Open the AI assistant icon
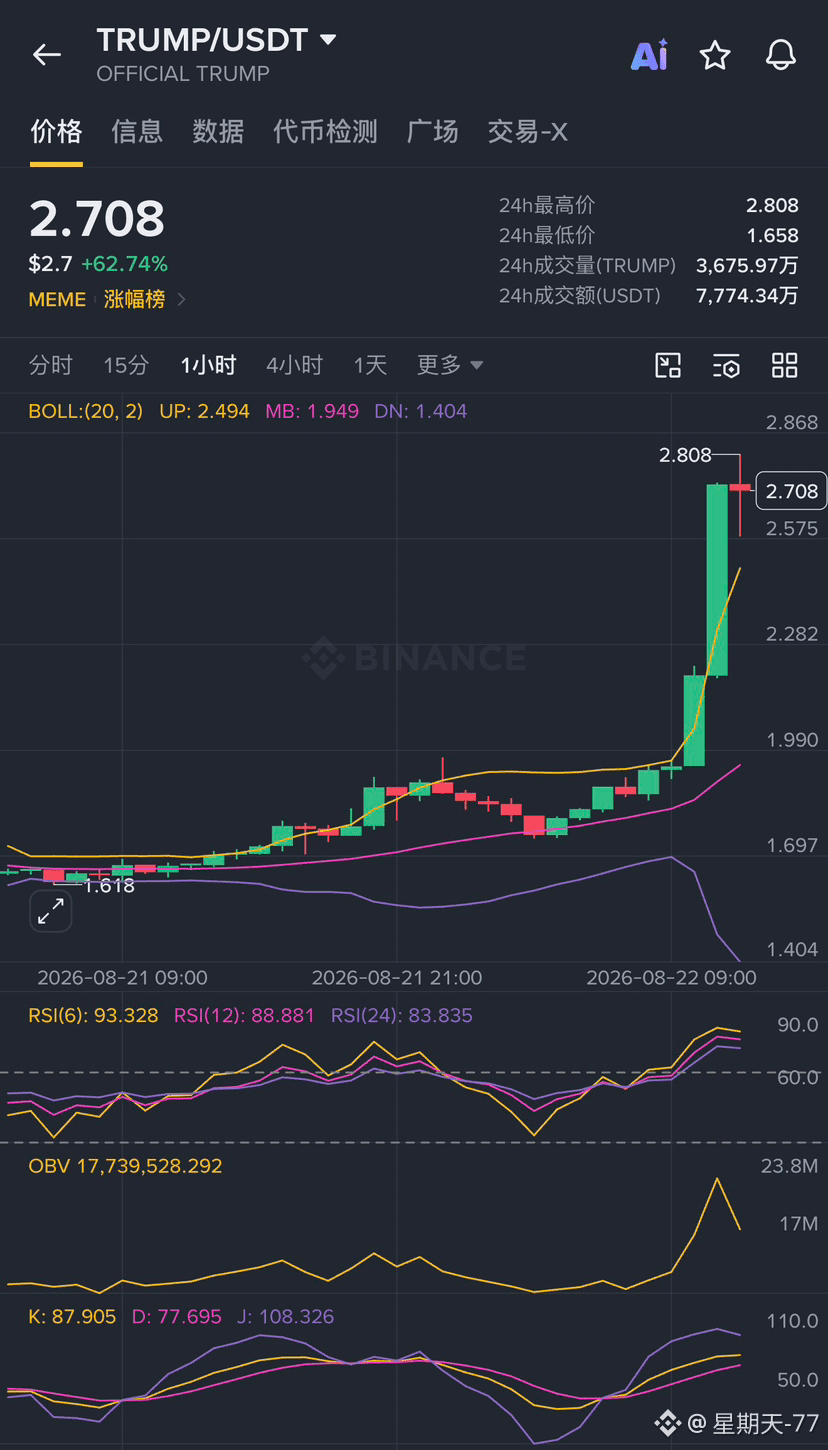This screenshot has width=828, height=1450. (649, 55)
